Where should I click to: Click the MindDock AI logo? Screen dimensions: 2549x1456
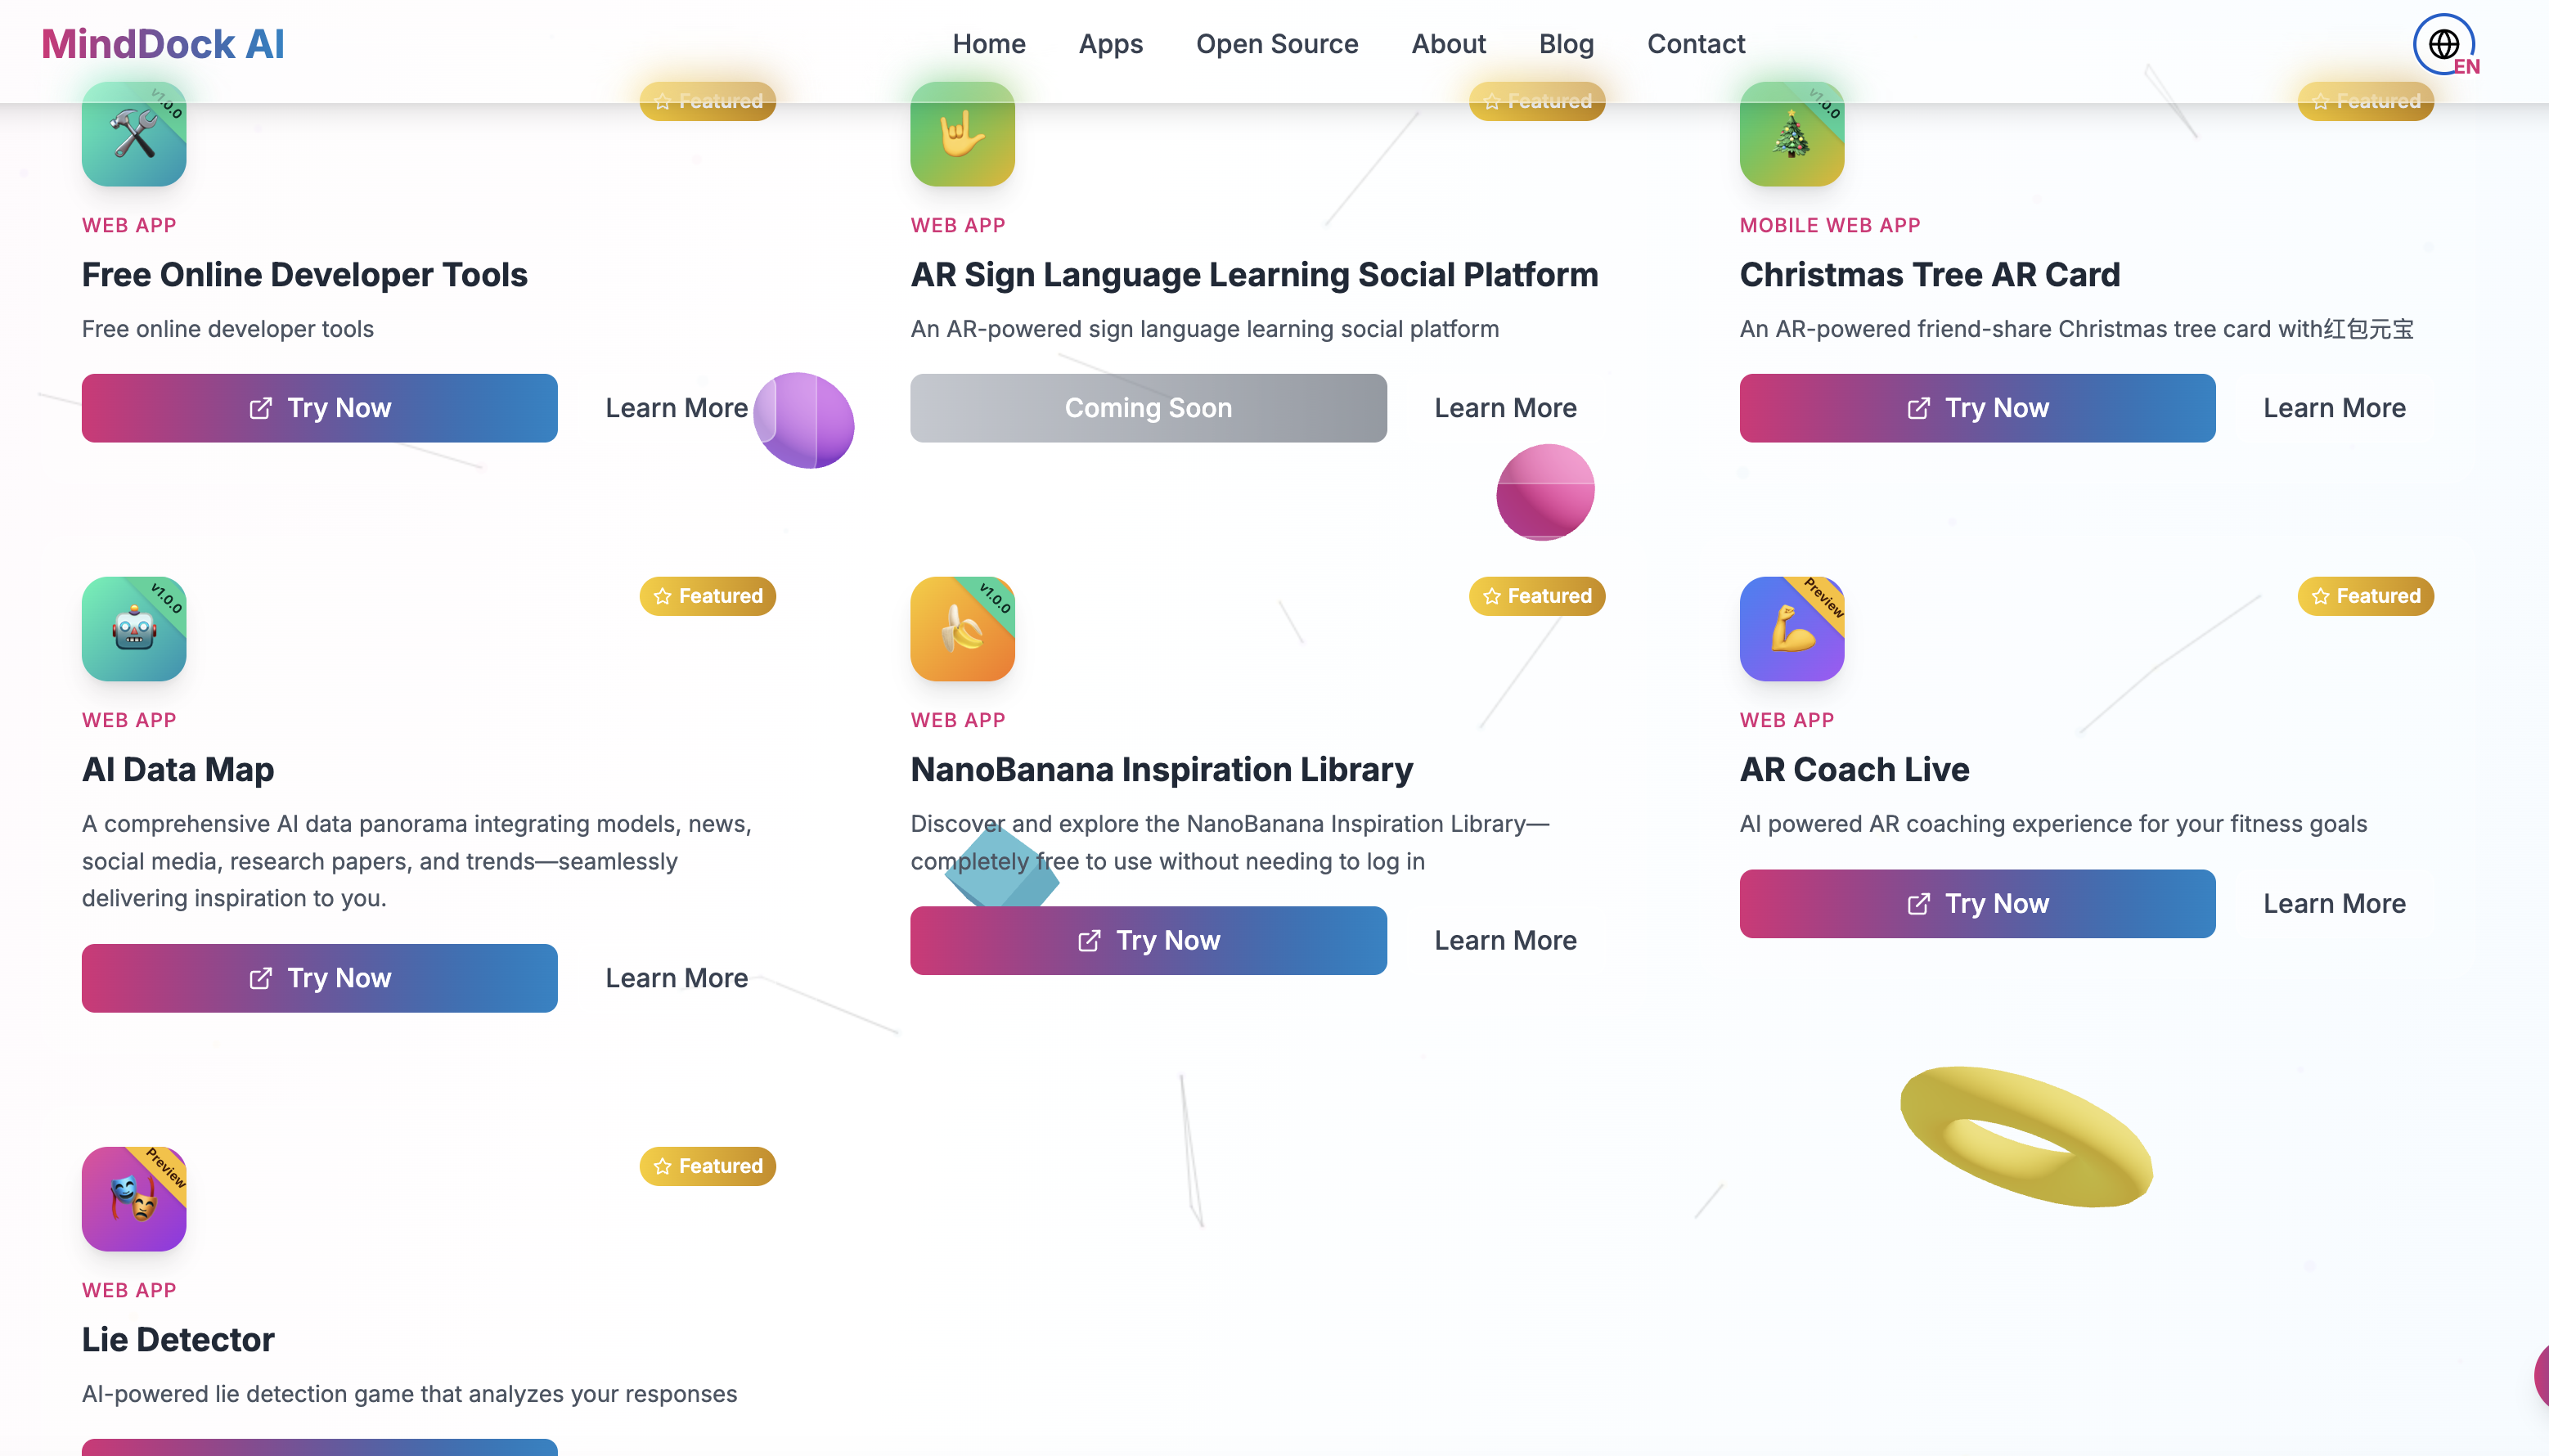[161, 44]
